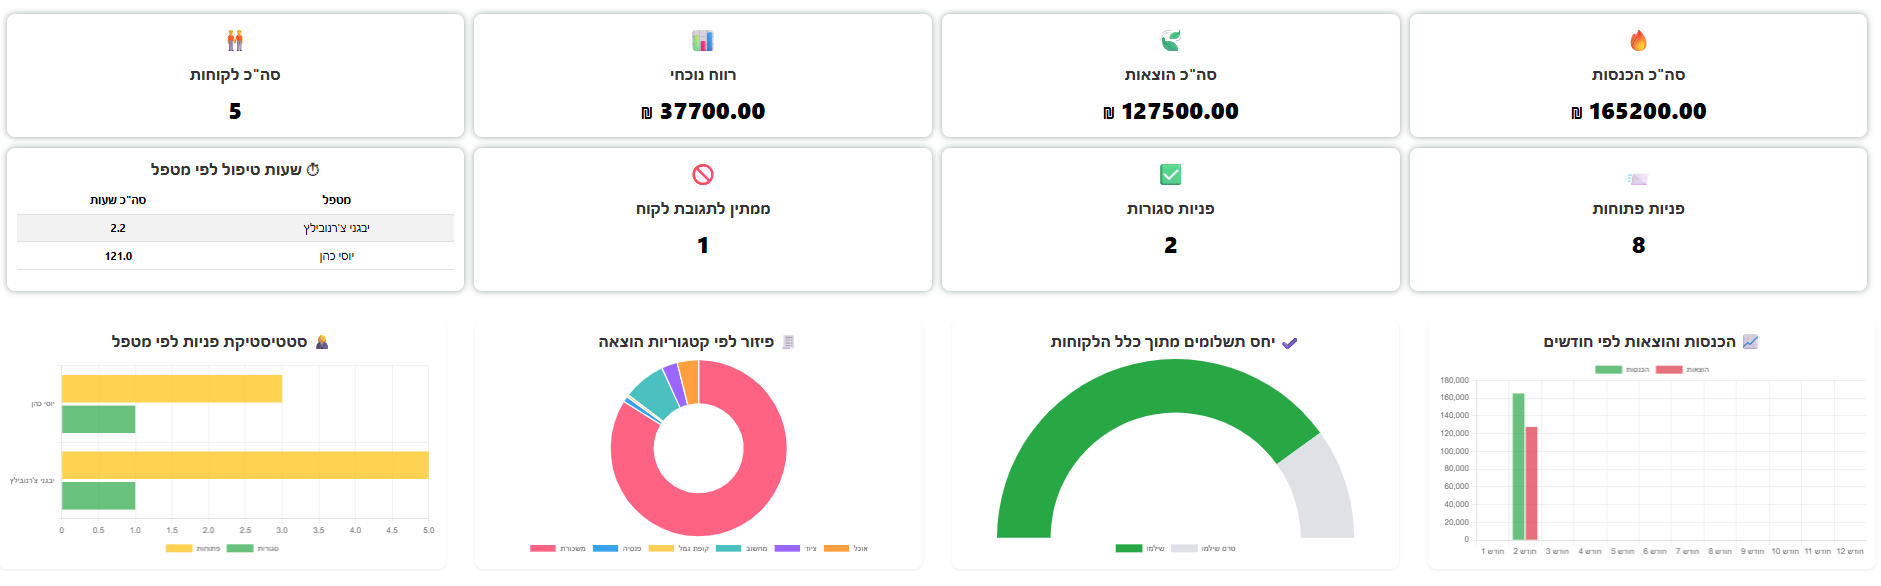This screenshot has width=1881, height=586.
Task: Click the people icon on total customers card
Action: [x=235, y=41]
